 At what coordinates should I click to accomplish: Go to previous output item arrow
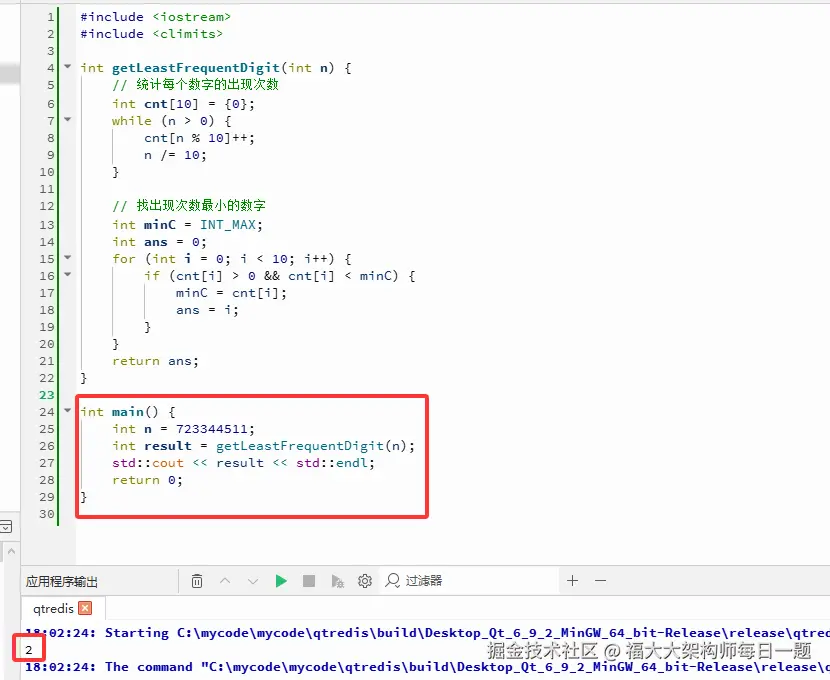(225, 581)
